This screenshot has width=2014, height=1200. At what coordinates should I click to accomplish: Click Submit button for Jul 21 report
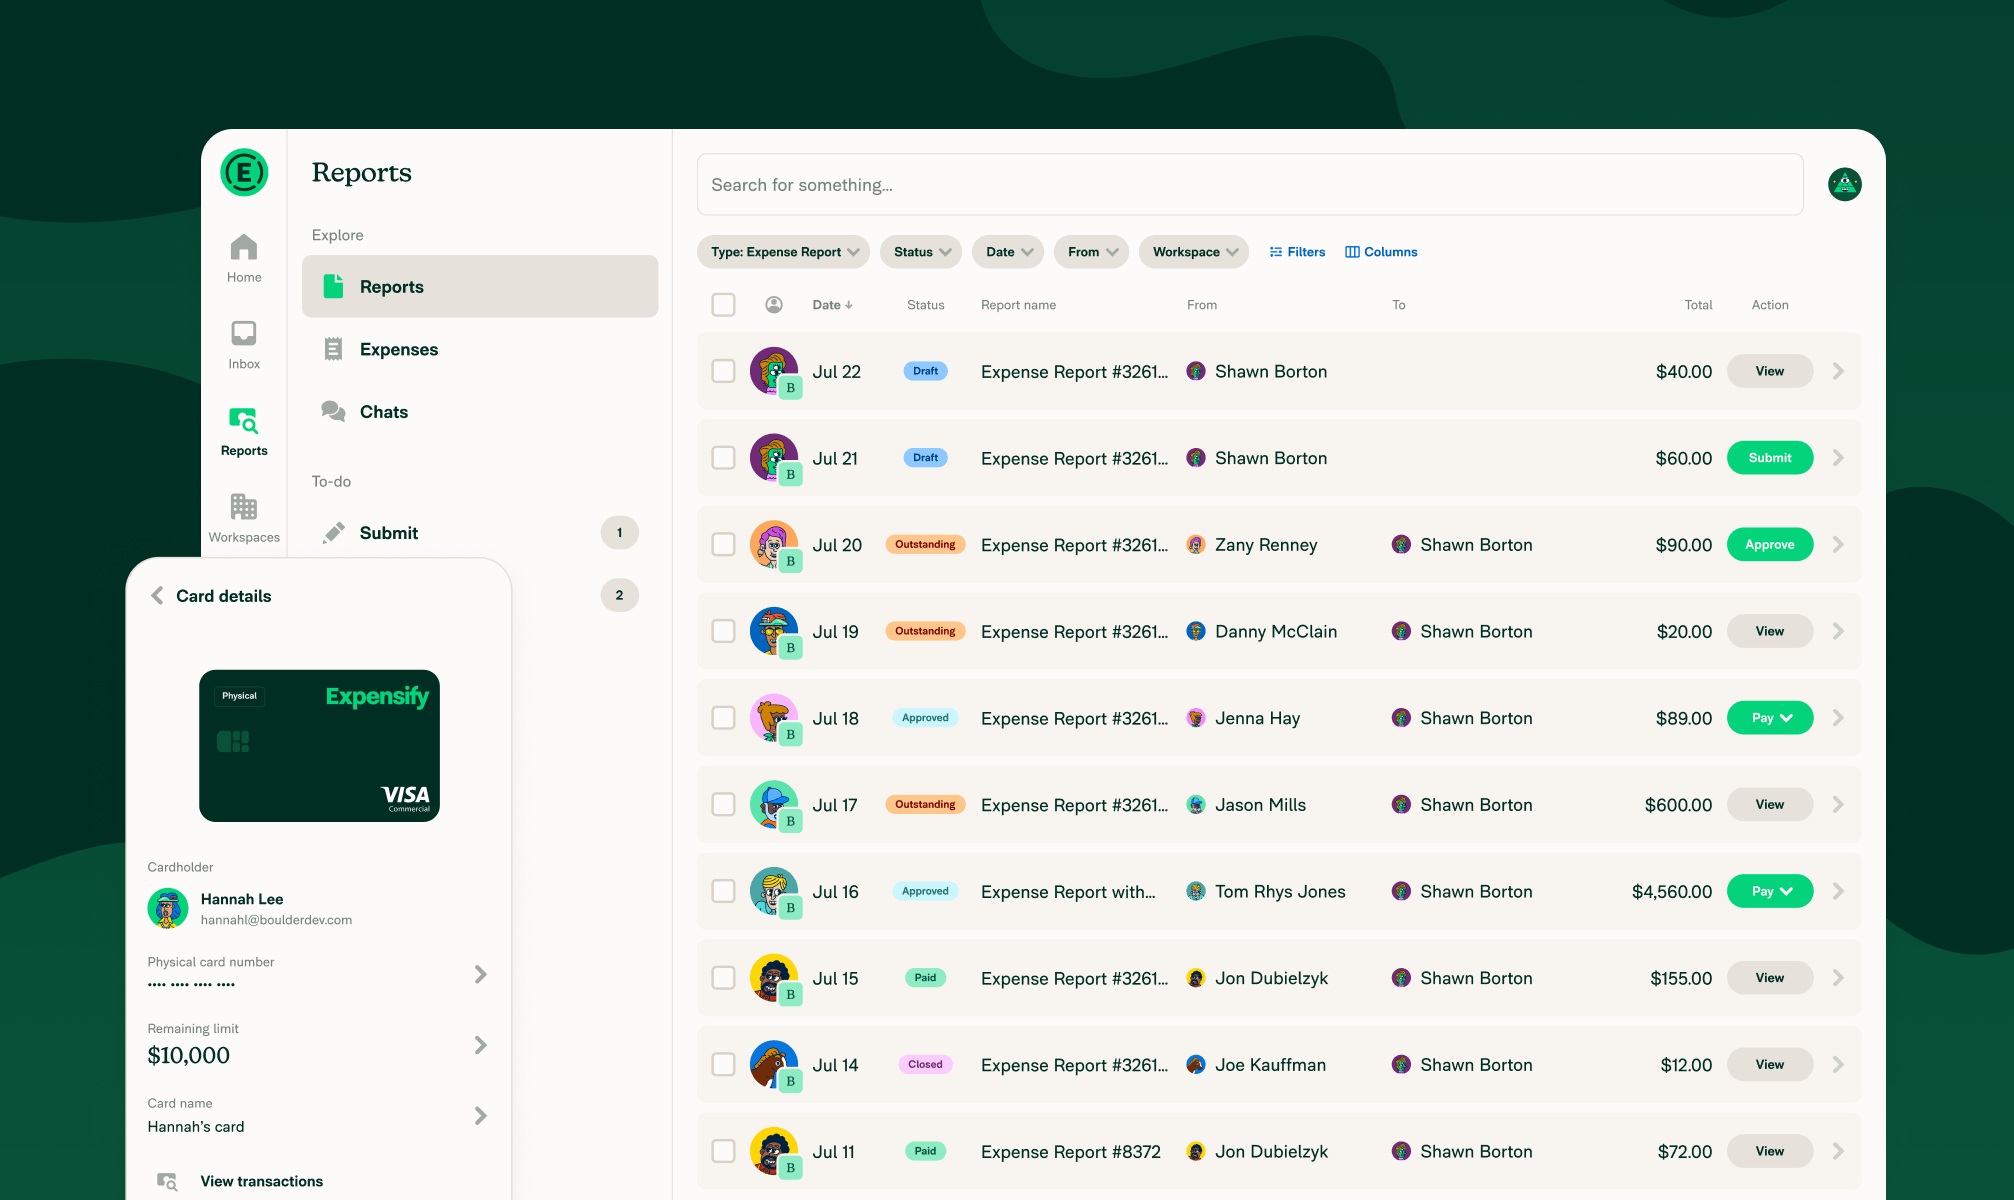tap(1770, 458)
